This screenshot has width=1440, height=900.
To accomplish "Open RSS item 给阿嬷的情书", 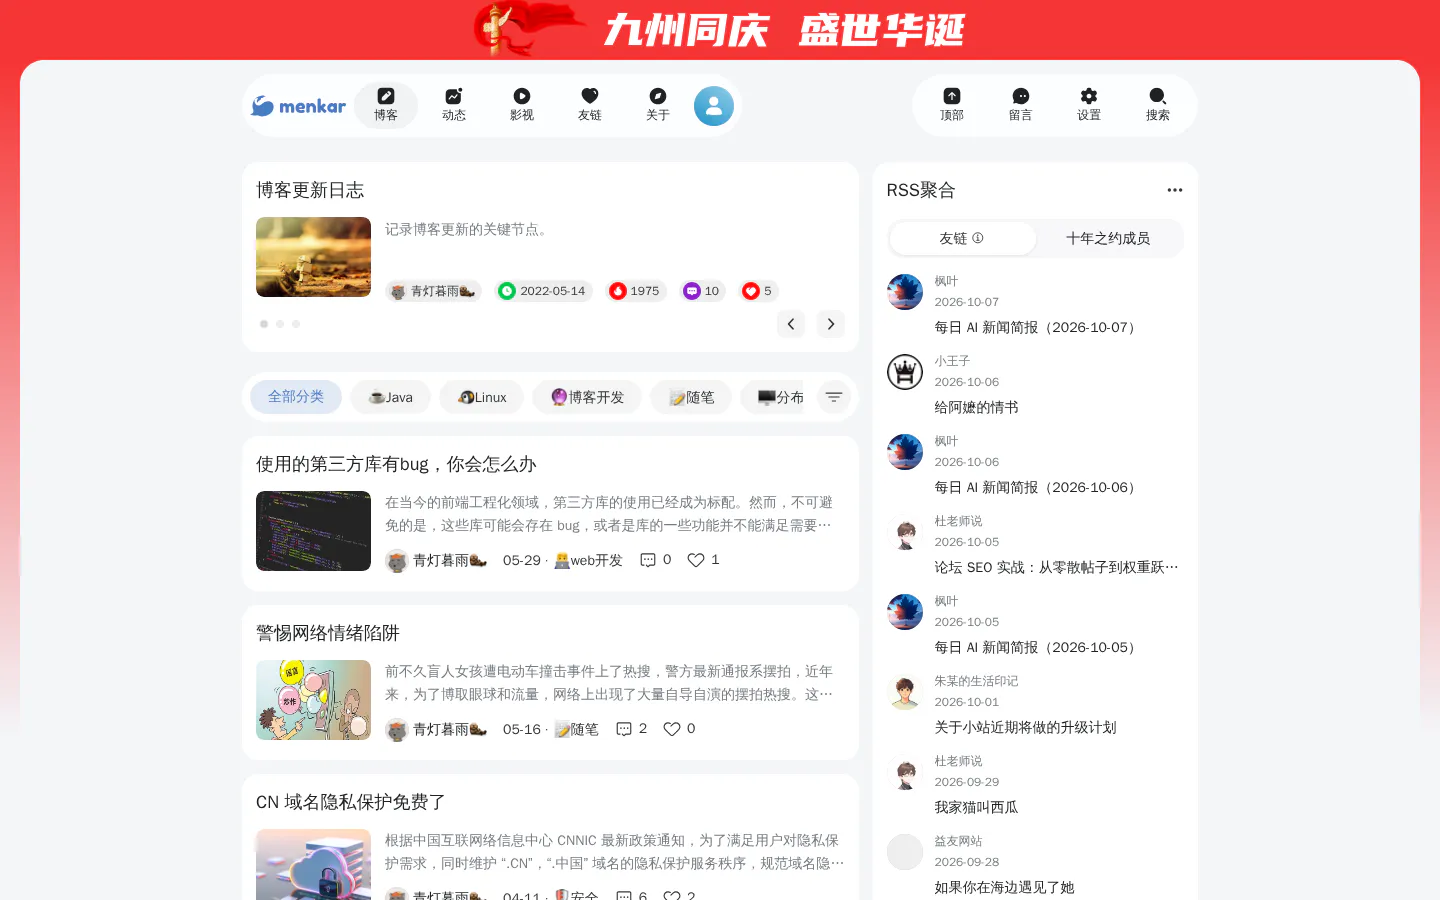I will pos(976,407).
